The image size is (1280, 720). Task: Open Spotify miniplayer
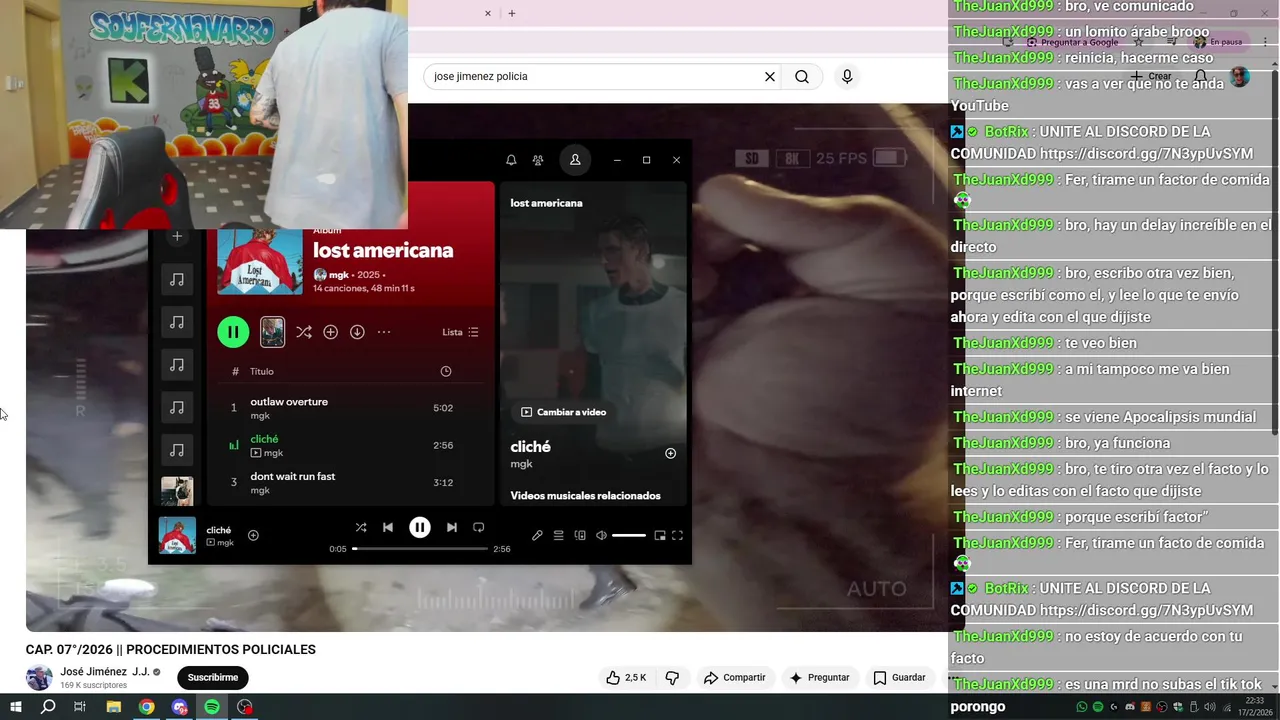(660, 536)
